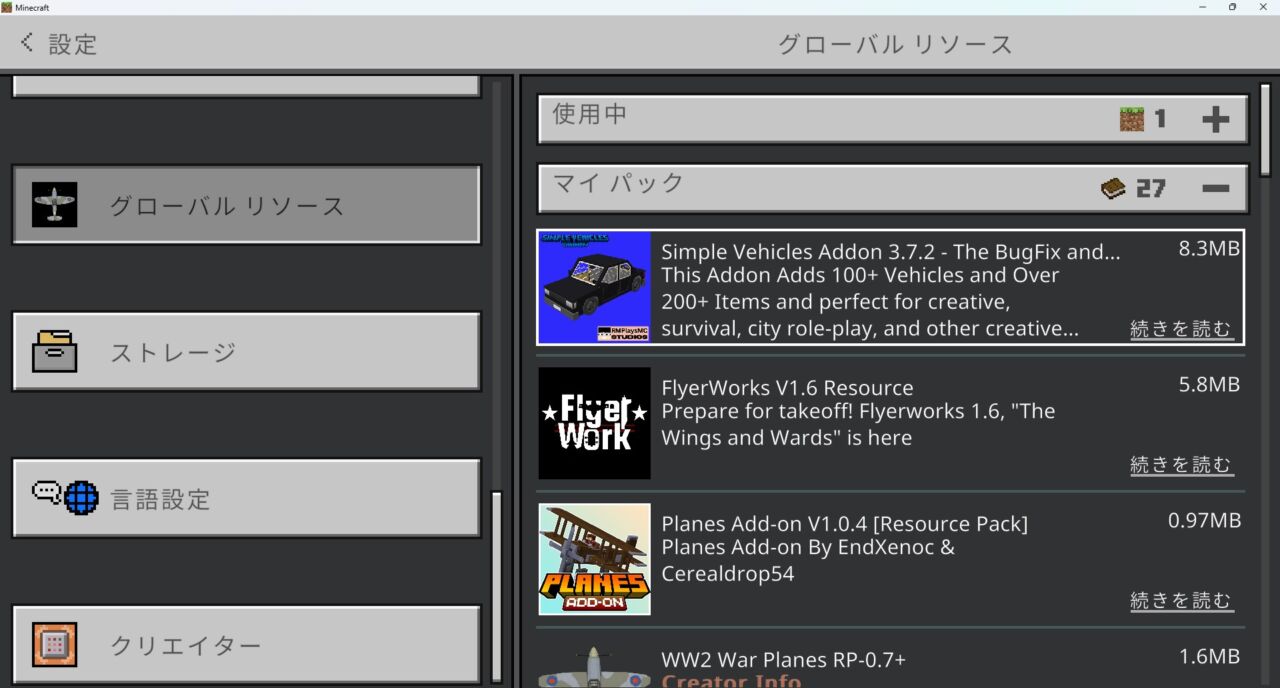Expand the 使用中 section with the plus
This screenshot has width=1280, height=688.
1218,118
